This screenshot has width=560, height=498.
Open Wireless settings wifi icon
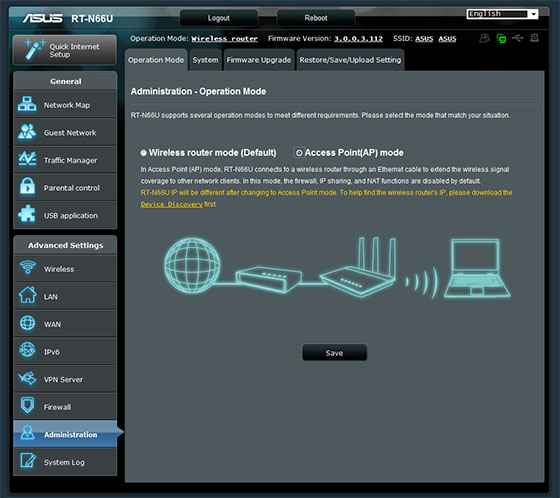pos(28,267)
